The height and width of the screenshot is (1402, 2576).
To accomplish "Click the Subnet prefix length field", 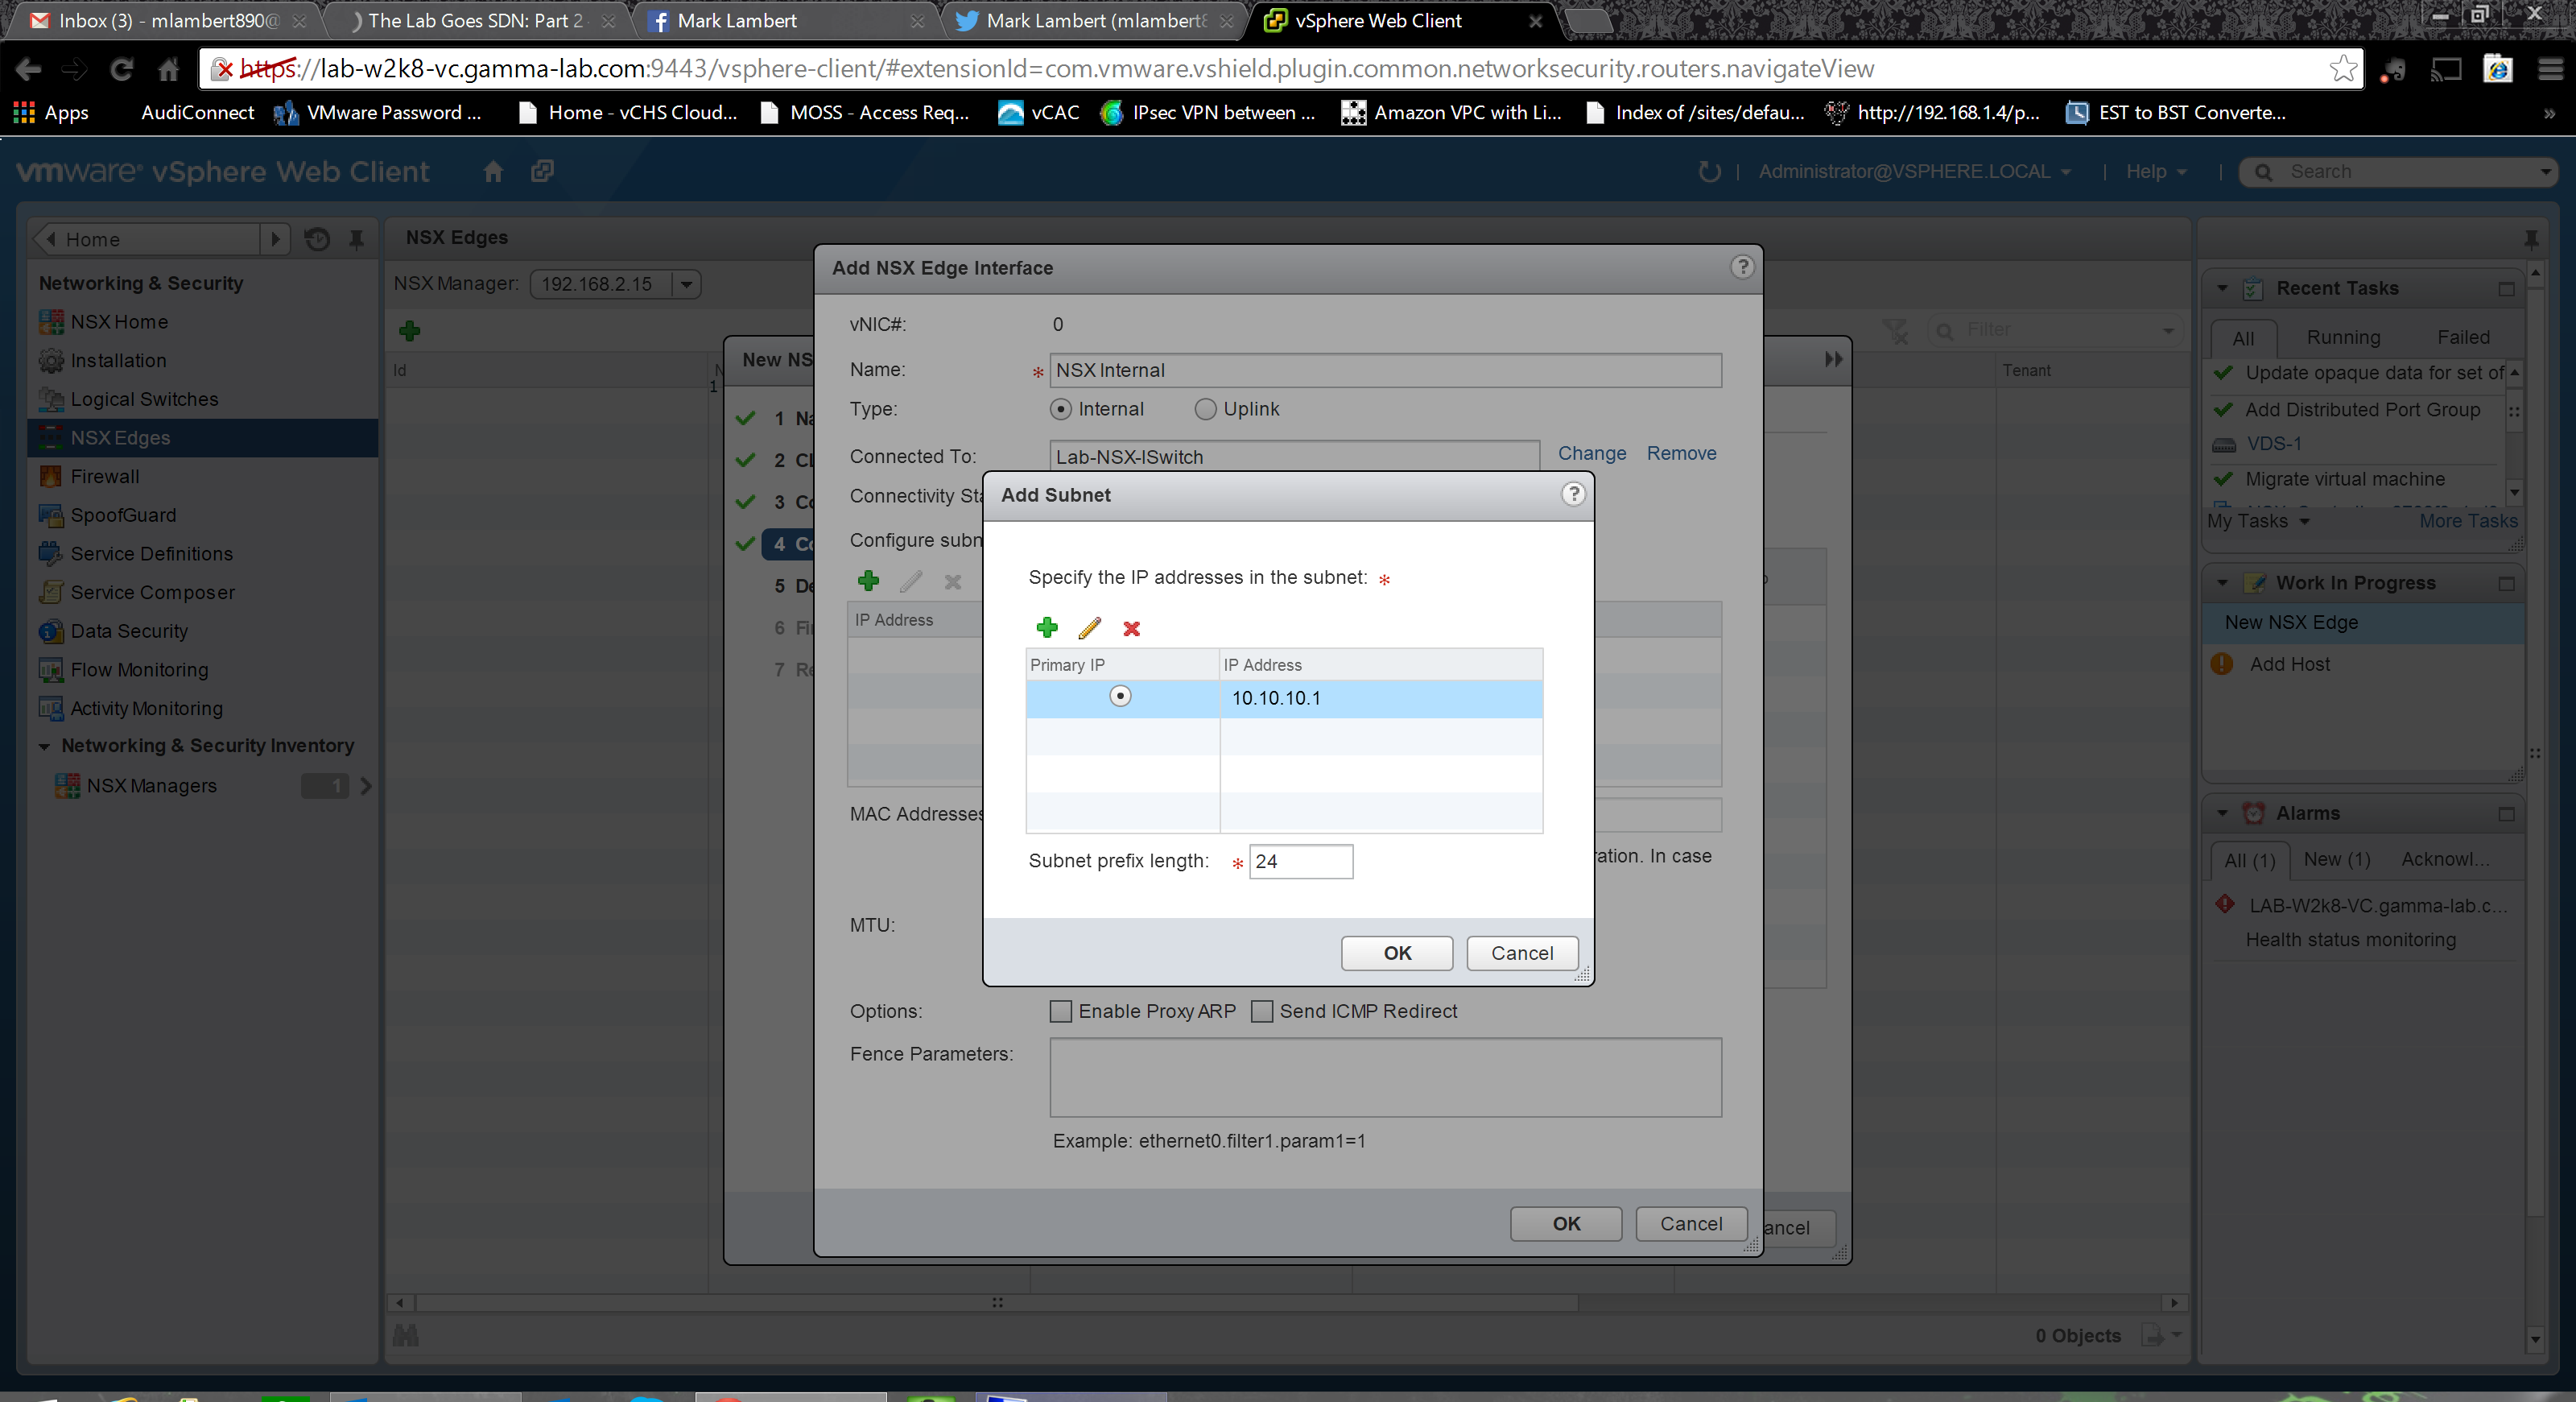I will 1300,861.
